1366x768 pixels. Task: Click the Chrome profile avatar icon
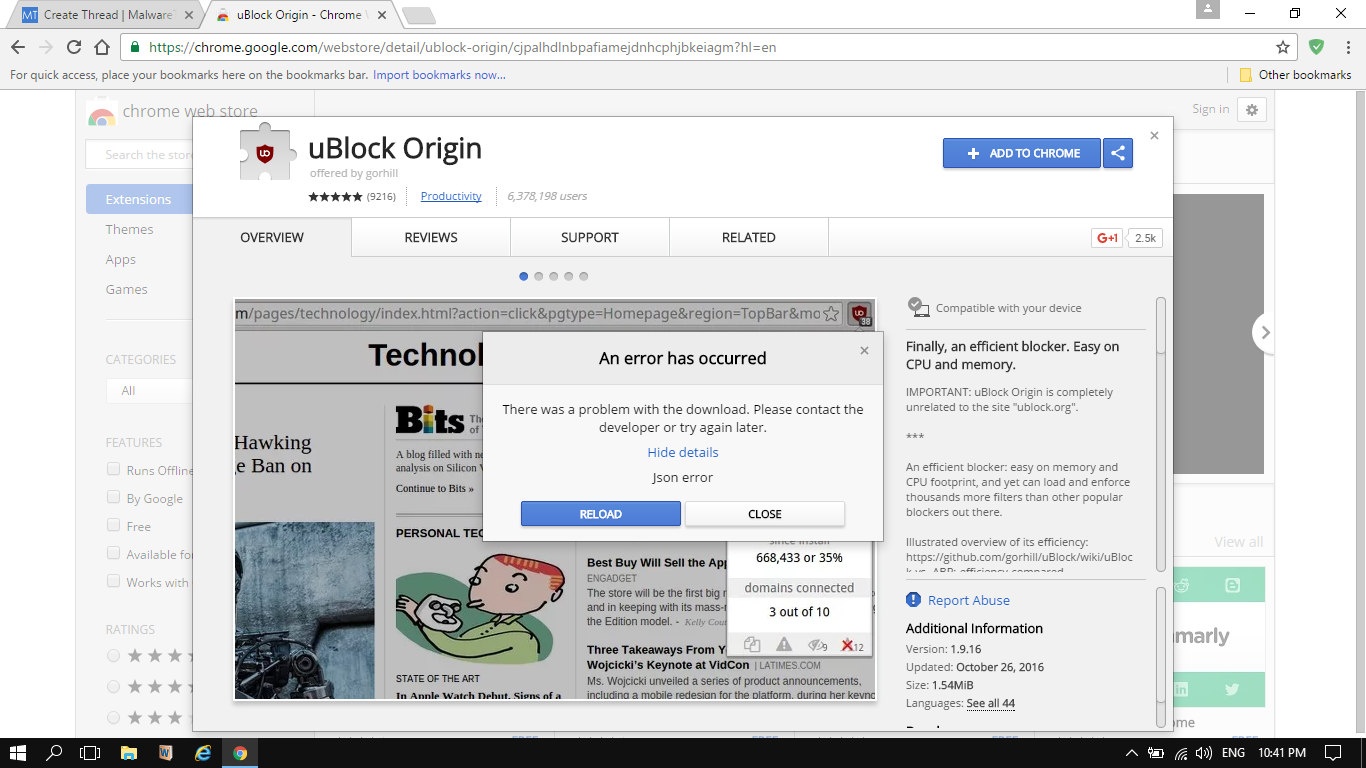pyautogui.click(x=1208, y=10)
